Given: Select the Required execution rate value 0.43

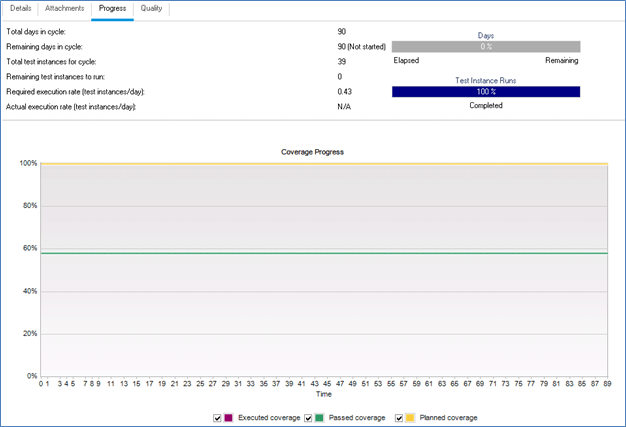Looking at the screenshot, I should pyautogui.click(x=344, y=91).
